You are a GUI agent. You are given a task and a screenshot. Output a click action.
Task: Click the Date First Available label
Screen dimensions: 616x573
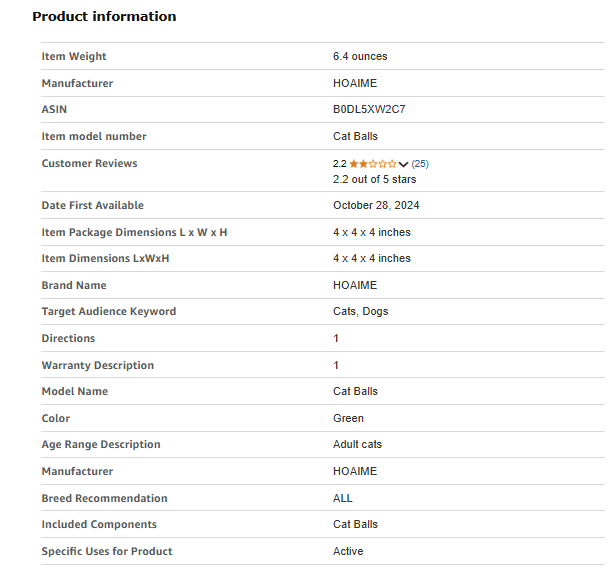tap(93, 205)
